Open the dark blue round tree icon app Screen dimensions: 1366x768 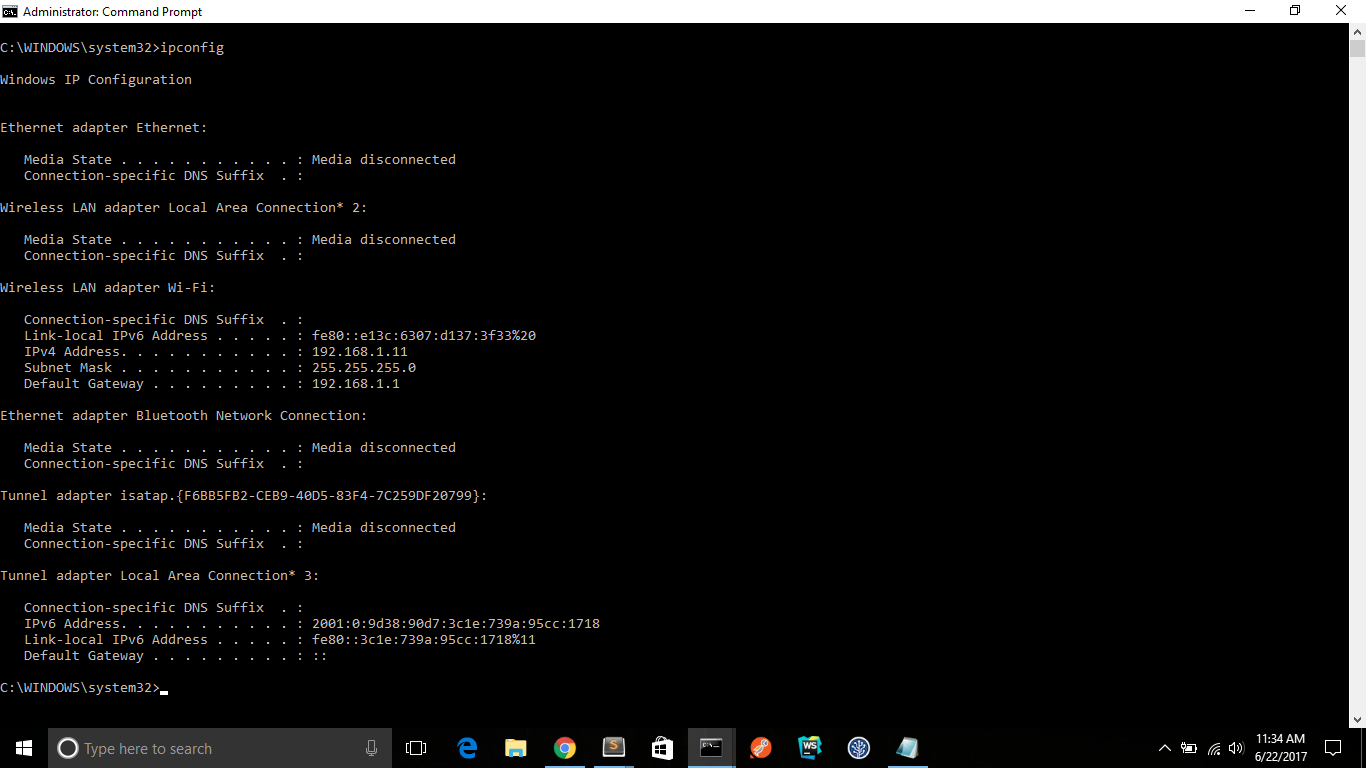click(x=858, y=748)
